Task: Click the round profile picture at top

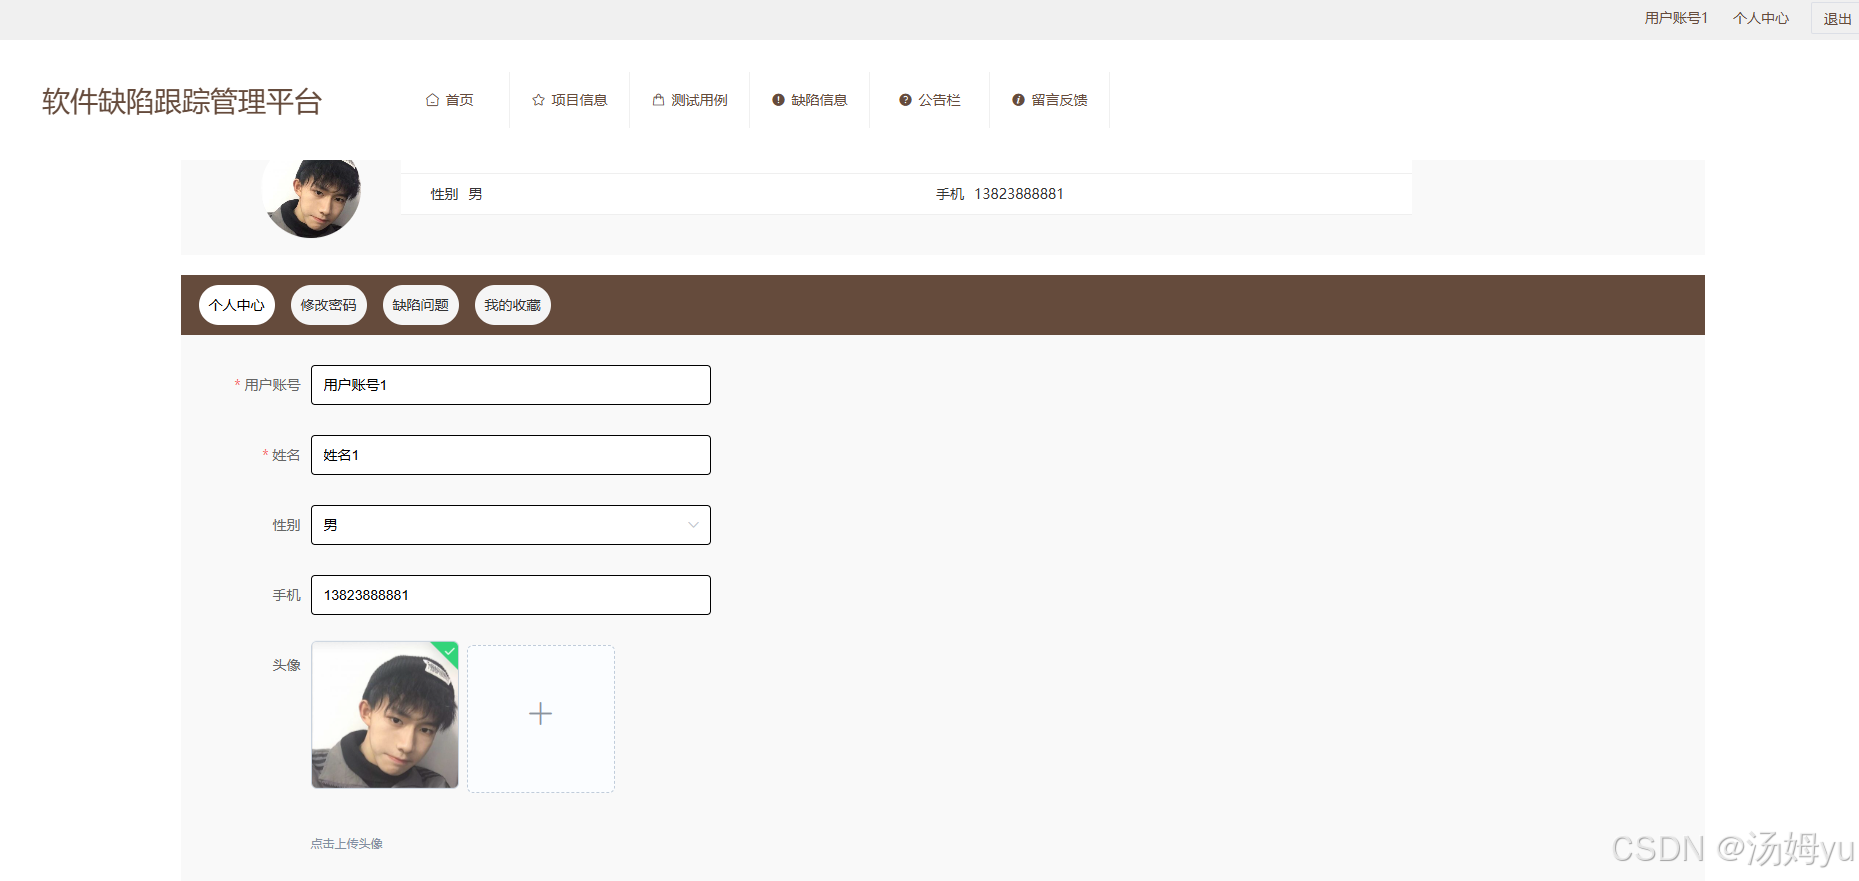Action: [311, 197]
